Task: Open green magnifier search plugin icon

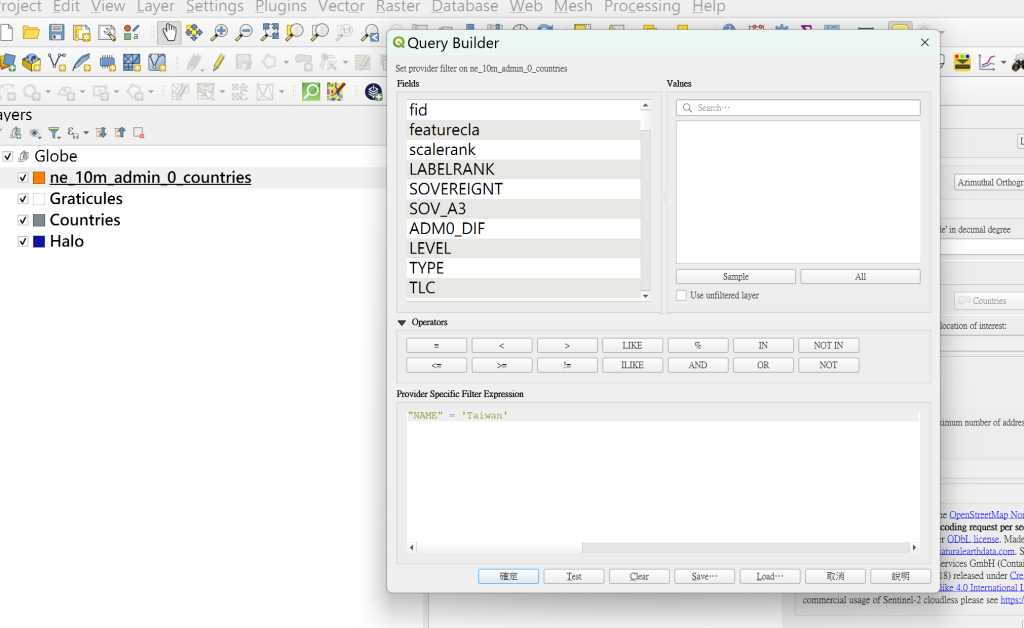Action: (311, 91)
